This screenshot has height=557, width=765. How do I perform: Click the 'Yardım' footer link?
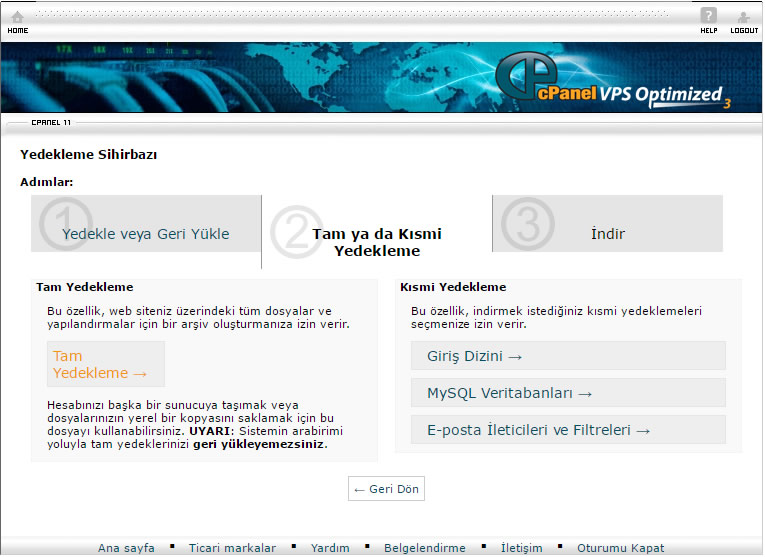point(330,548)
